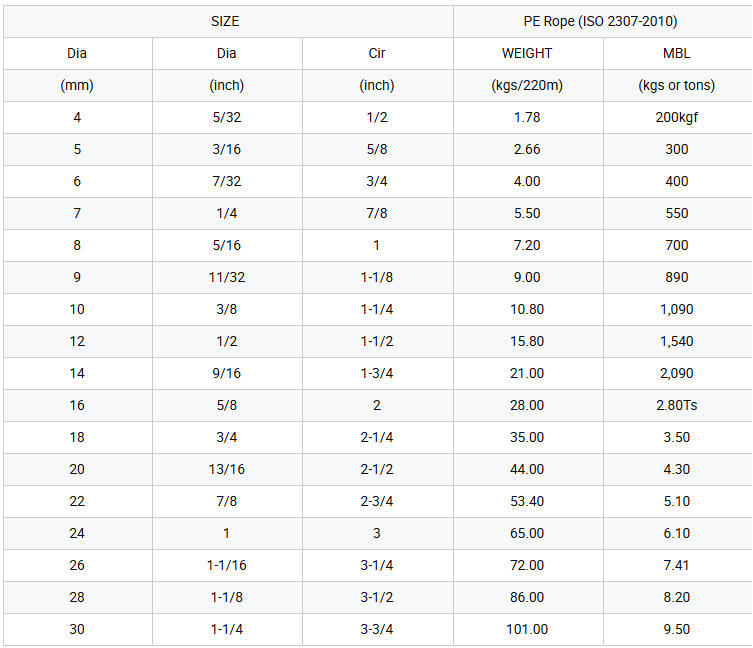753x648 pixels.
Task: Click the 13/16 inch diameter cell
Action: (226, 469)
